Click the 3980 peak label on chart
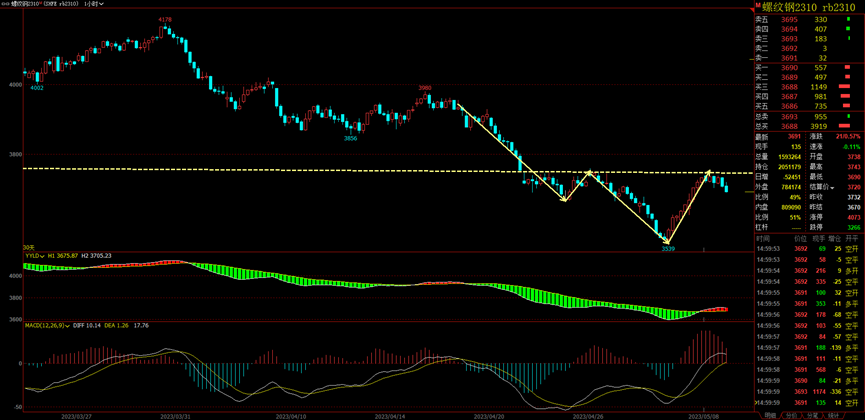The image size is (865, 420). click(424, 88)
